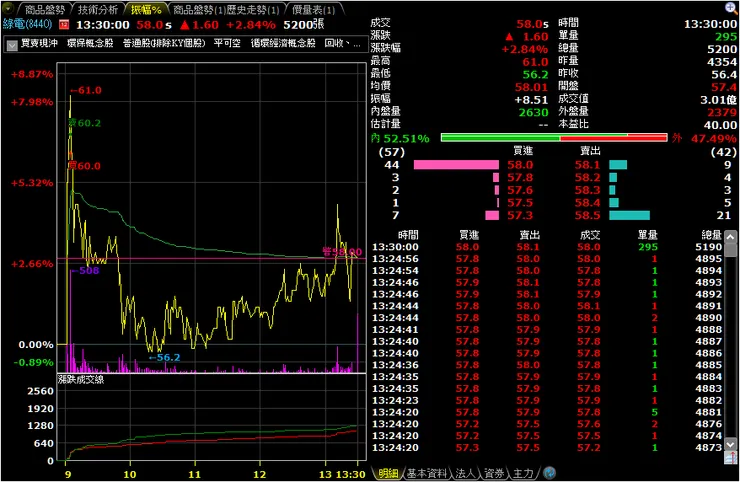Click the 最低 56.2 value
The image size is (740, 482).
click(x=535, y=75)
